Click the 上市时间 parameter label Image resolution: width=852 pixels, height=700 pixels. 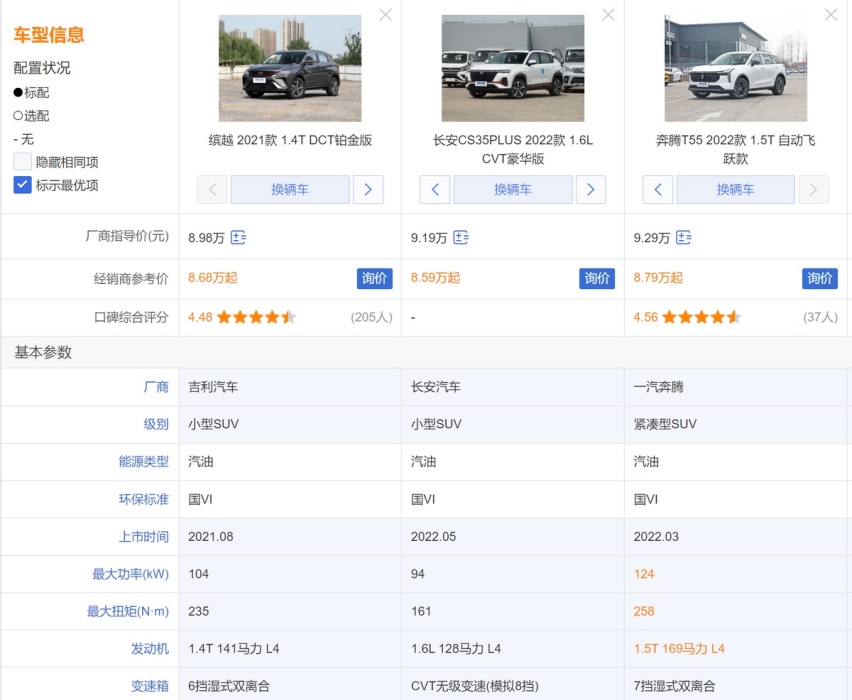click(143, 536)
